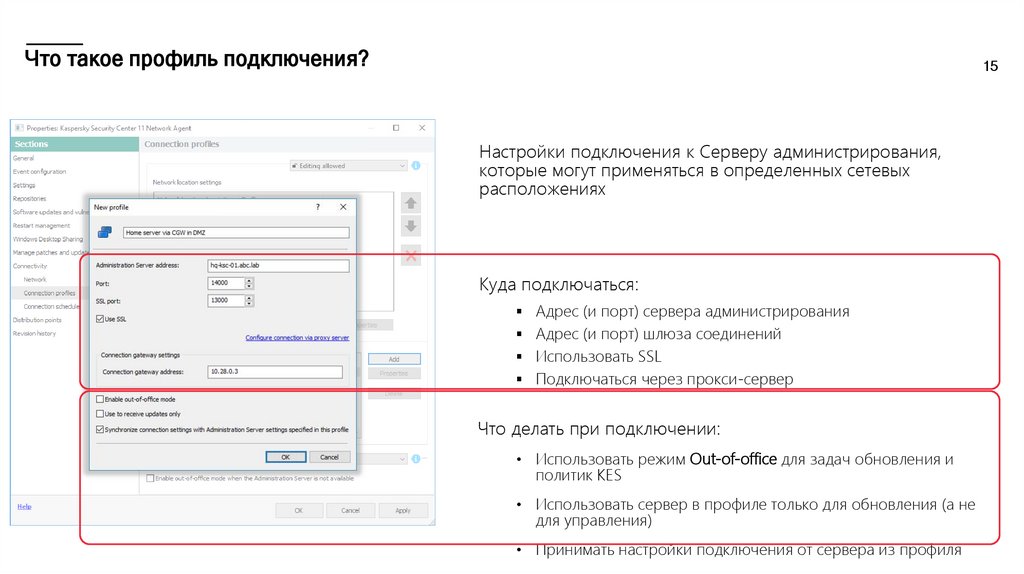This screenshot has width=1024, height=574.
Task: Decrease the SSL port with down spinner
Action: pos(249,304)
